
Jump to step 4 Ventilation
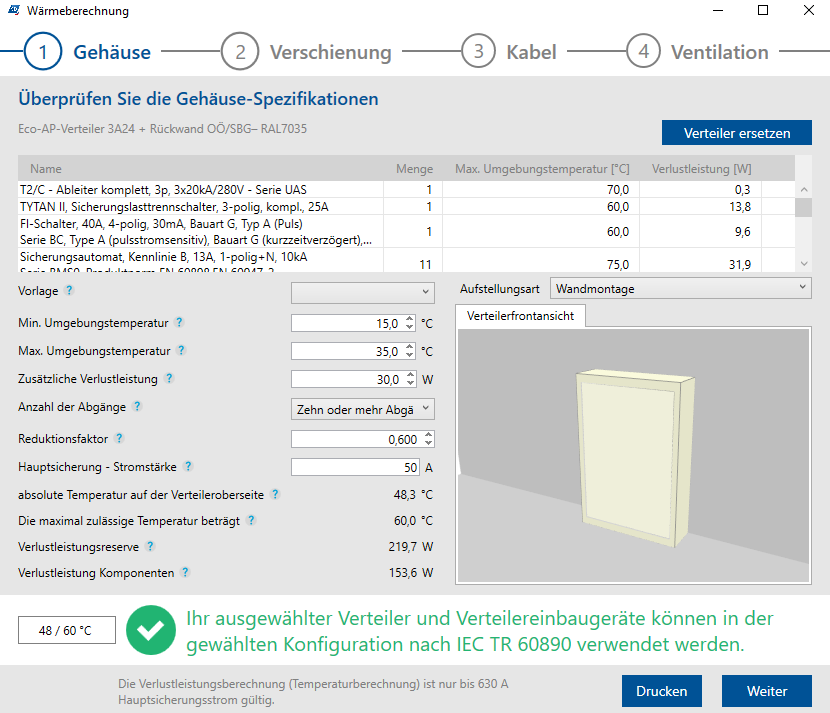(x=698, y=51)
